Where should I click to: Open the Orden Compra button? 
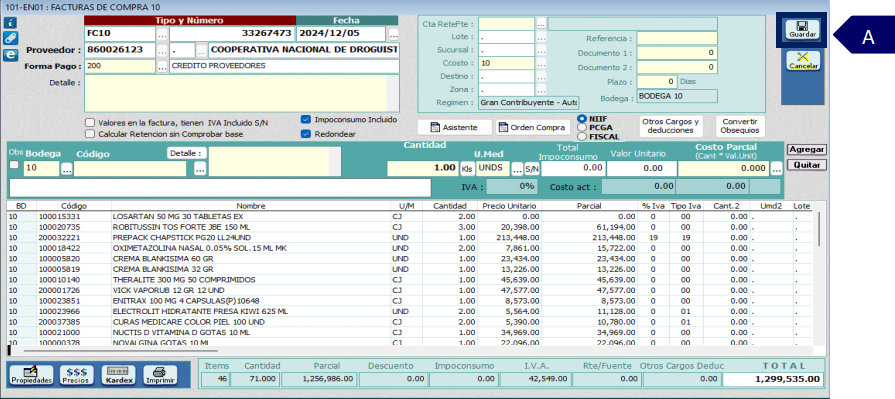[533, 127]
